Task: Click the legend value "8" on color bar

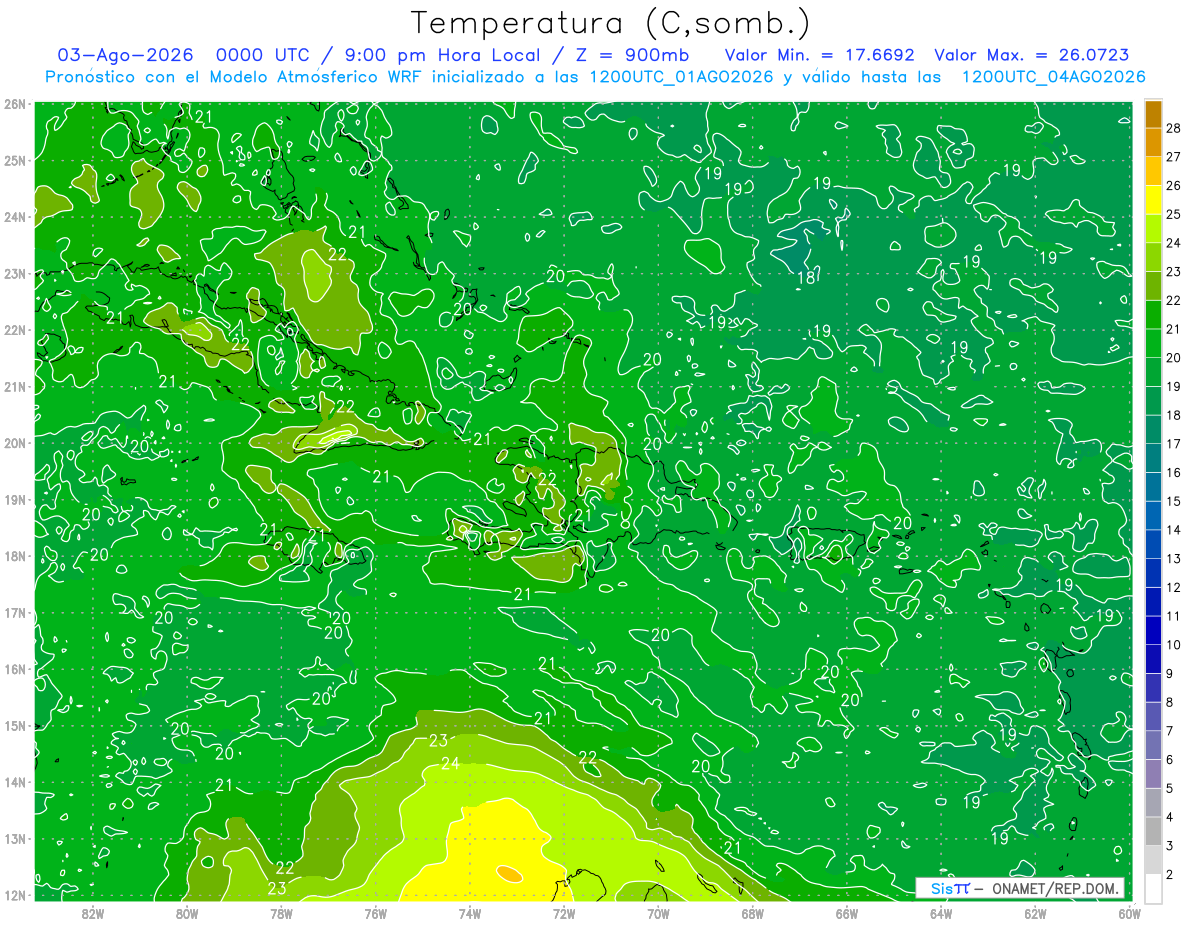Action: coord(1171,702)
